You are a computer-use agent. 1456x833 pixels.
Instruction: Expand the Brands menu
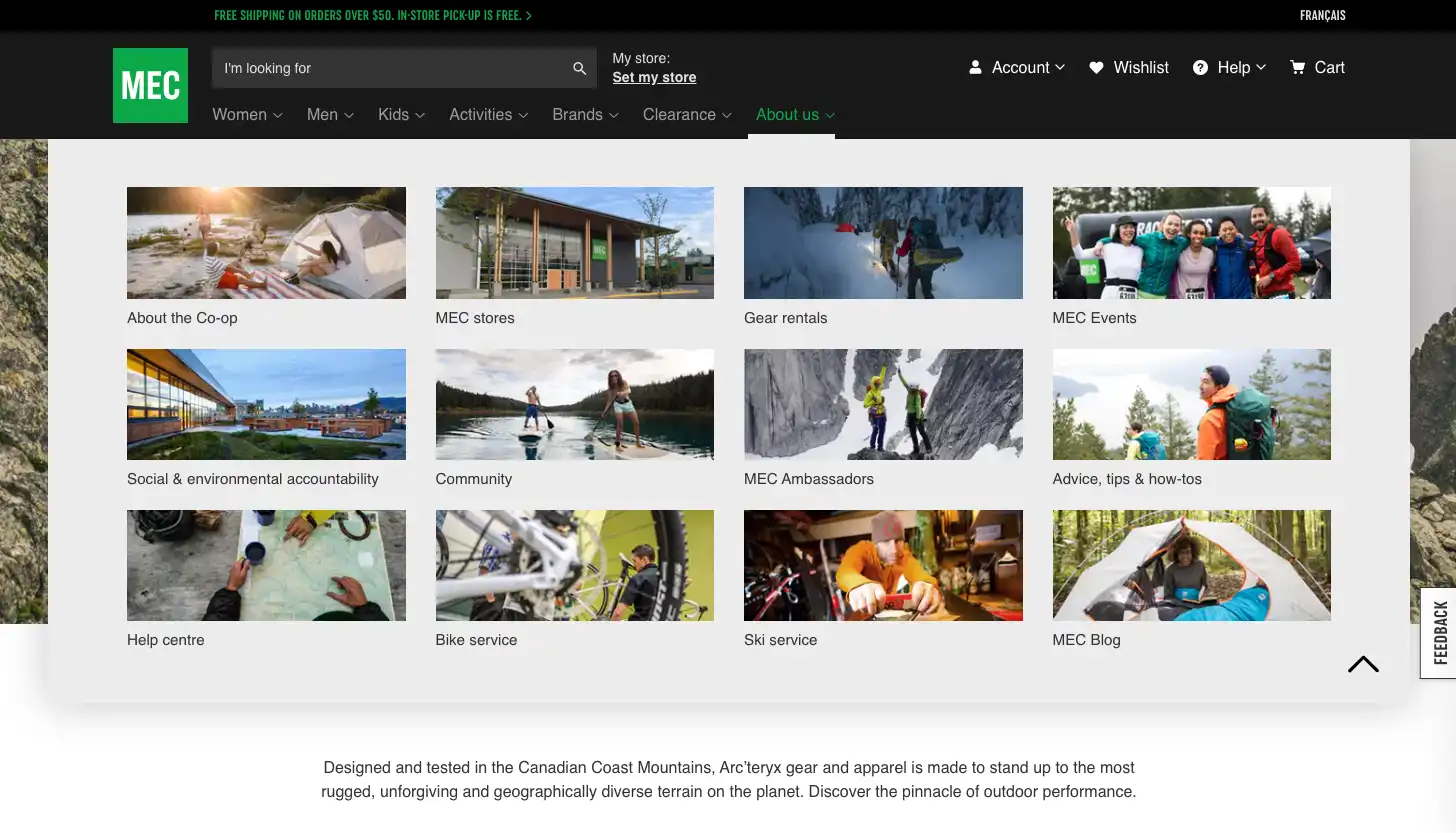[x=585, y=114]
